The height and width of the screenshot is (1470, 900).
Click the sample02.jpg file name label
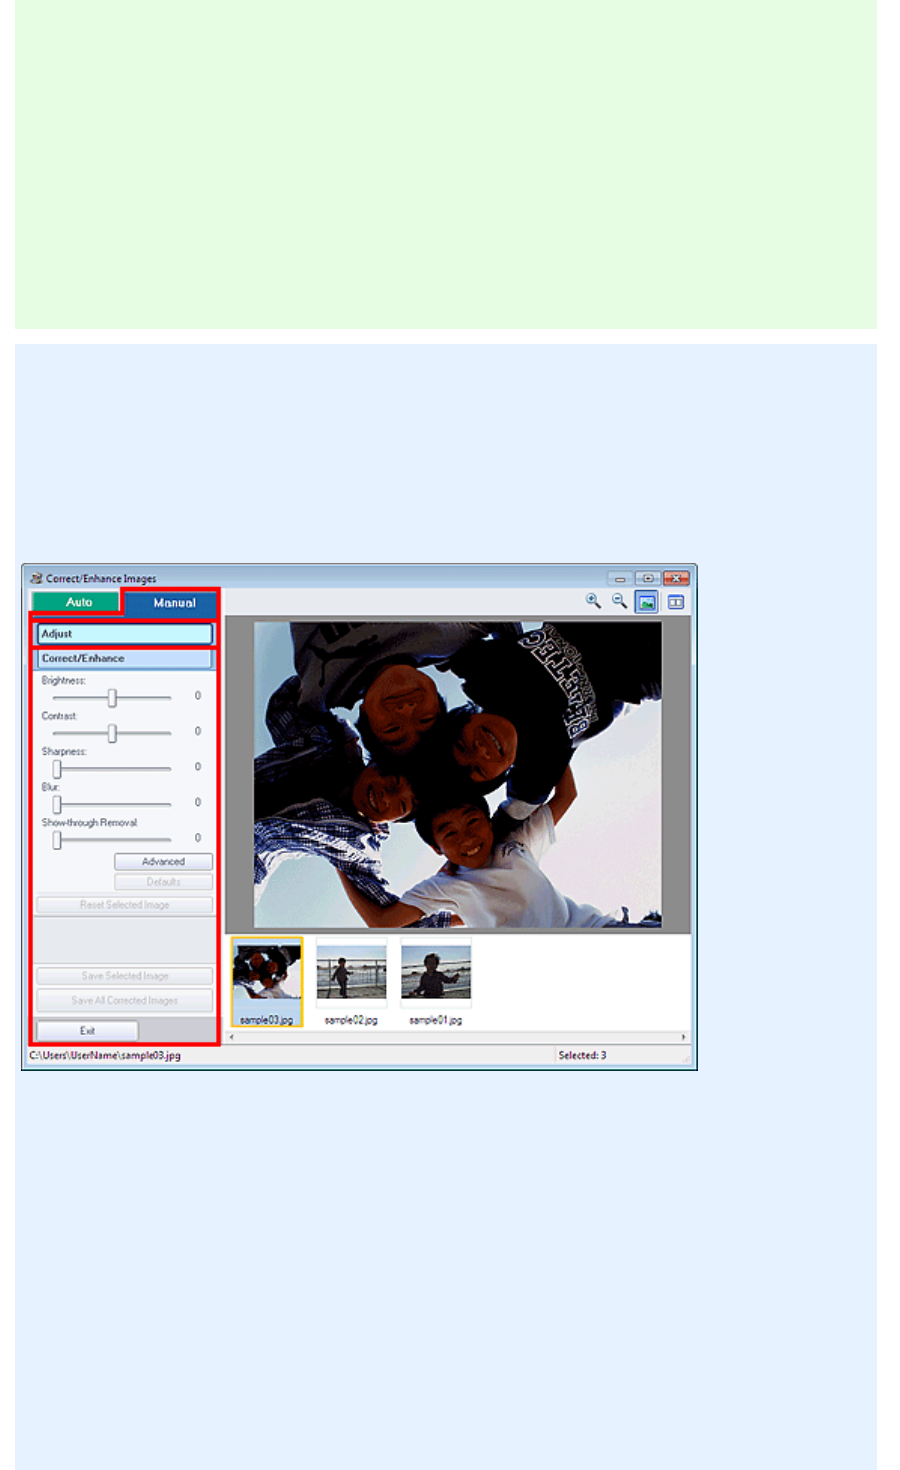[x=351, y=1021]
